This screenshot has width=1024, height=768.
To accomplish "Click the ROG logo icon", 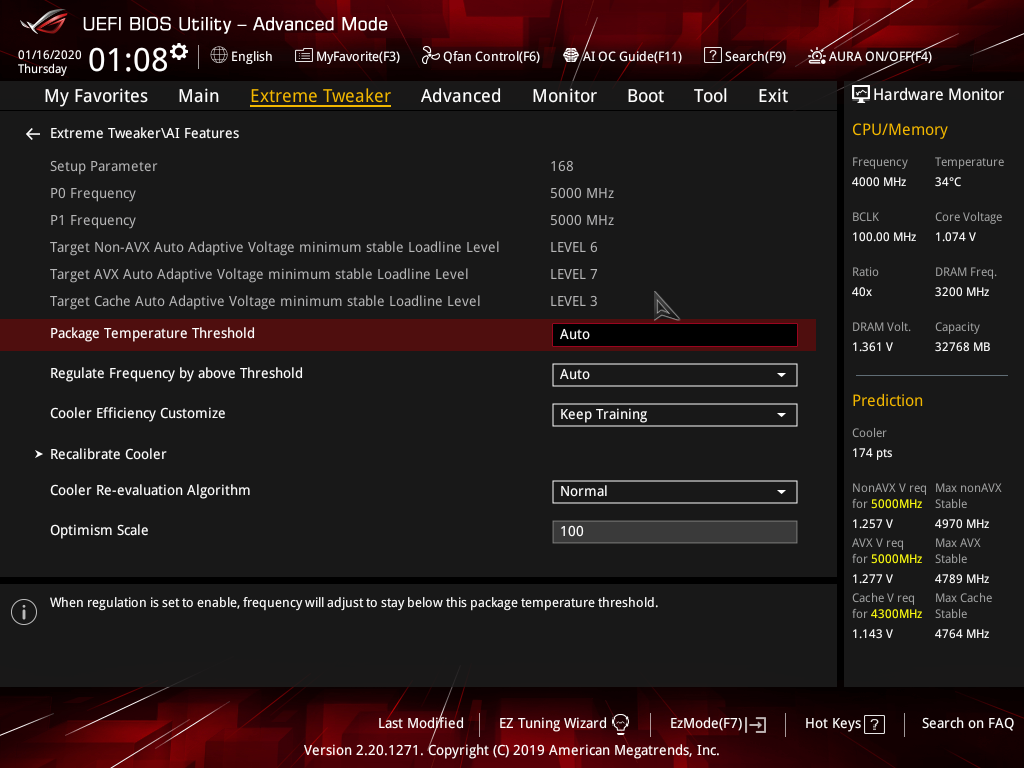I will click(43, 22).
